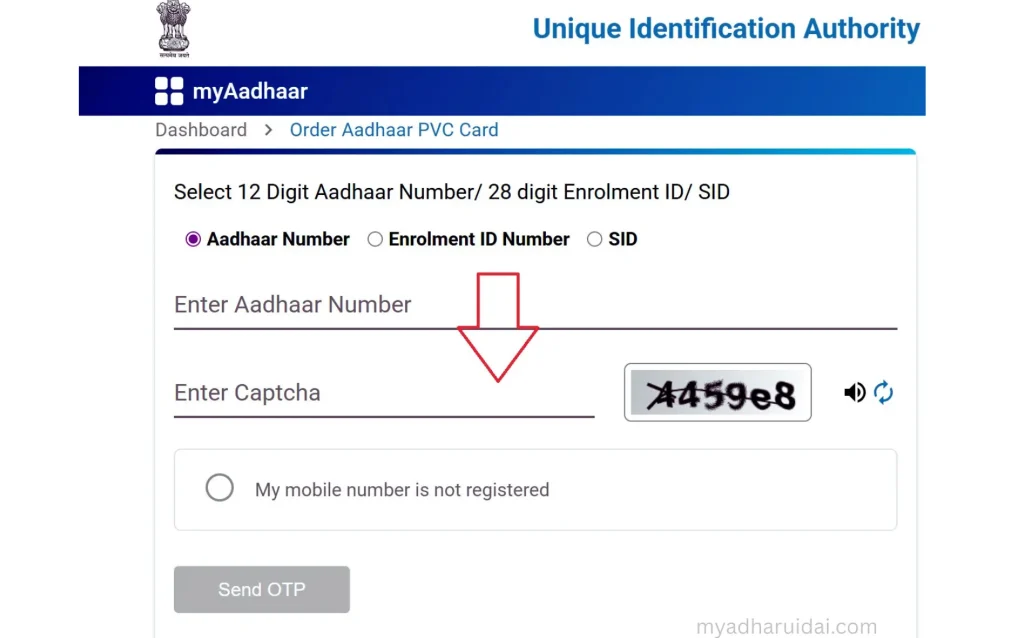Click the heading 'Select 12 Digit Aadhaar Number'

451,192
